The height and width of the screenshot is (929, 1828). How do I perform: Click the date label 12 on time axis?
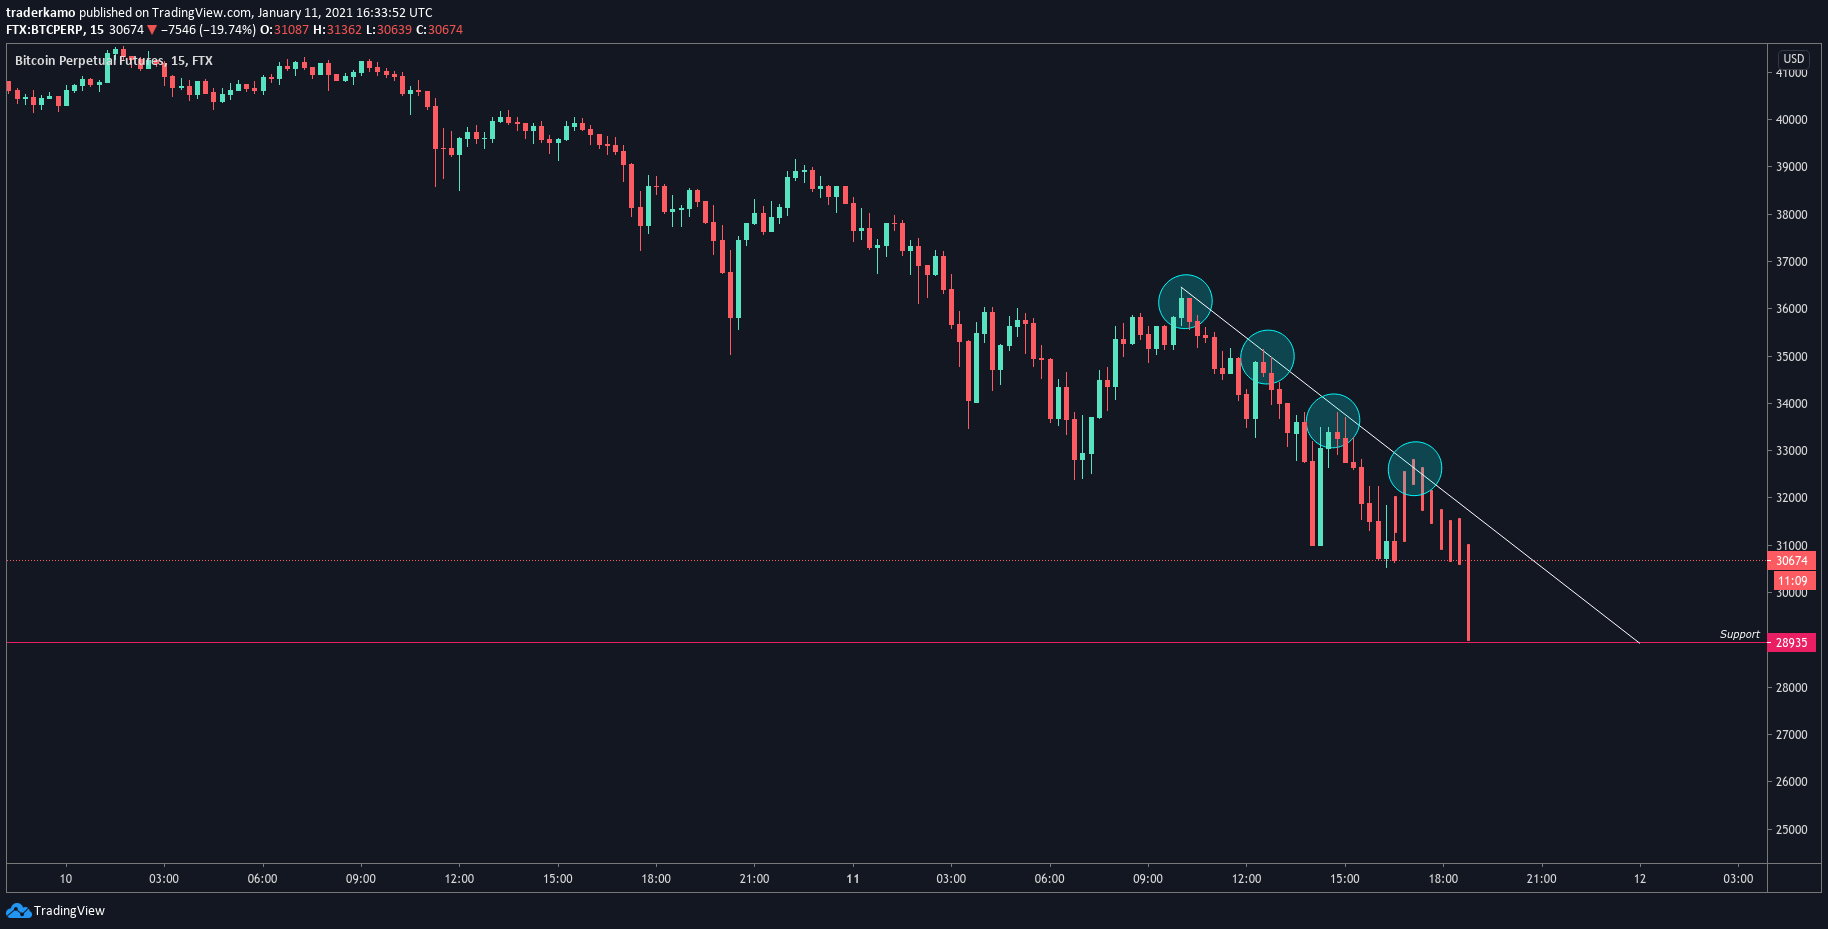(1640, 879)
